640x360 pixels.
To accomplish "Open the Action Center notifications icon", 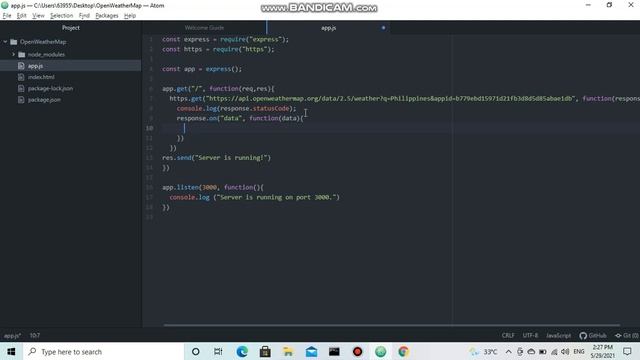I will click(627, 351).
